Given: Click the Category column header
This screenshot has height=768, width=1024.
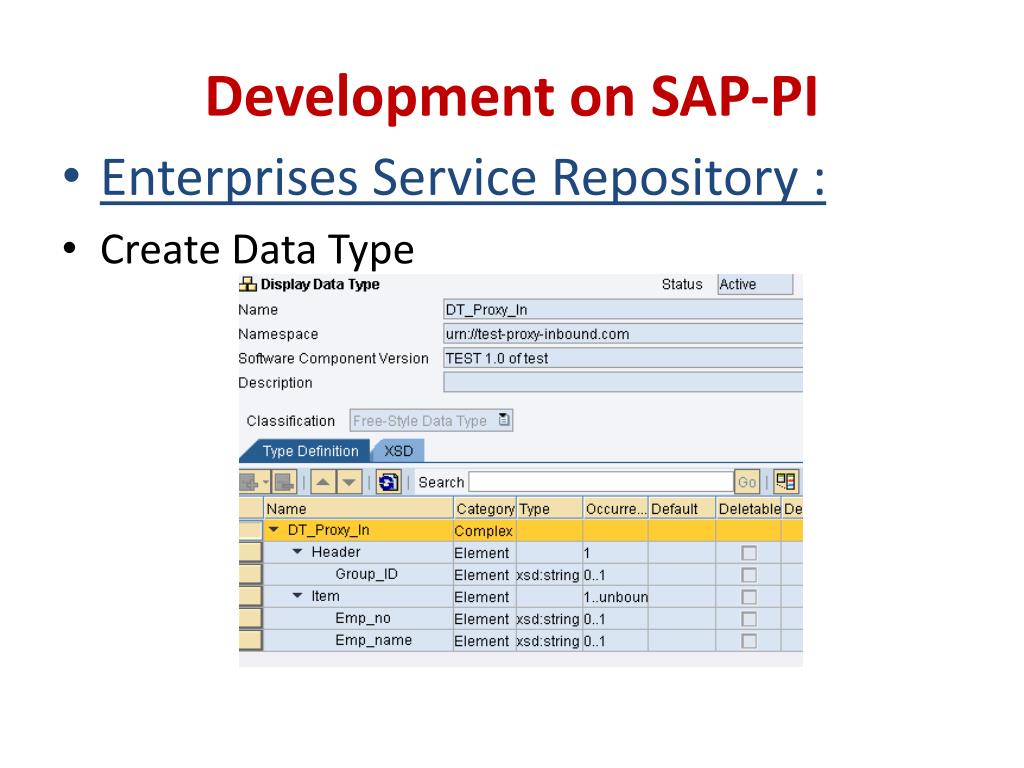Looking at the screenshot, I should (x=485, y=508).
